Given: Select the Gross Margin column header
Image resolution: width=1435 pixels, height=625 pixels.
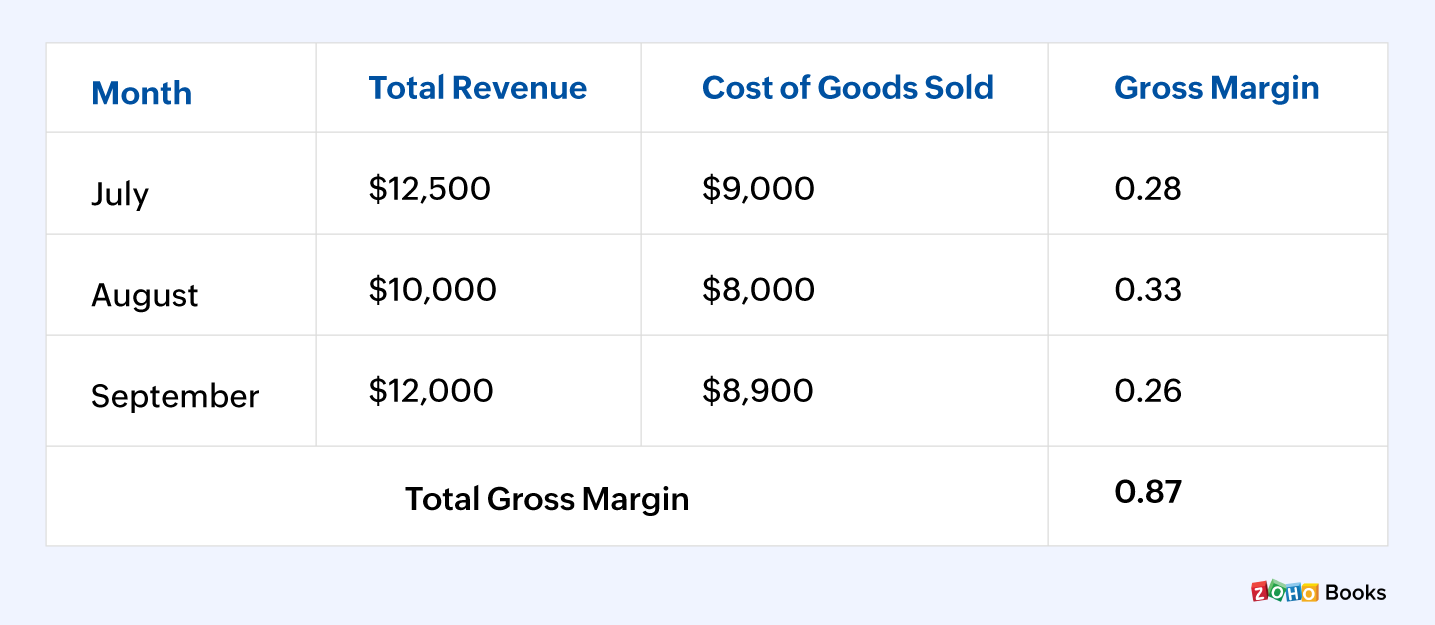Looking at the screenshot, I should (1216, 88).
